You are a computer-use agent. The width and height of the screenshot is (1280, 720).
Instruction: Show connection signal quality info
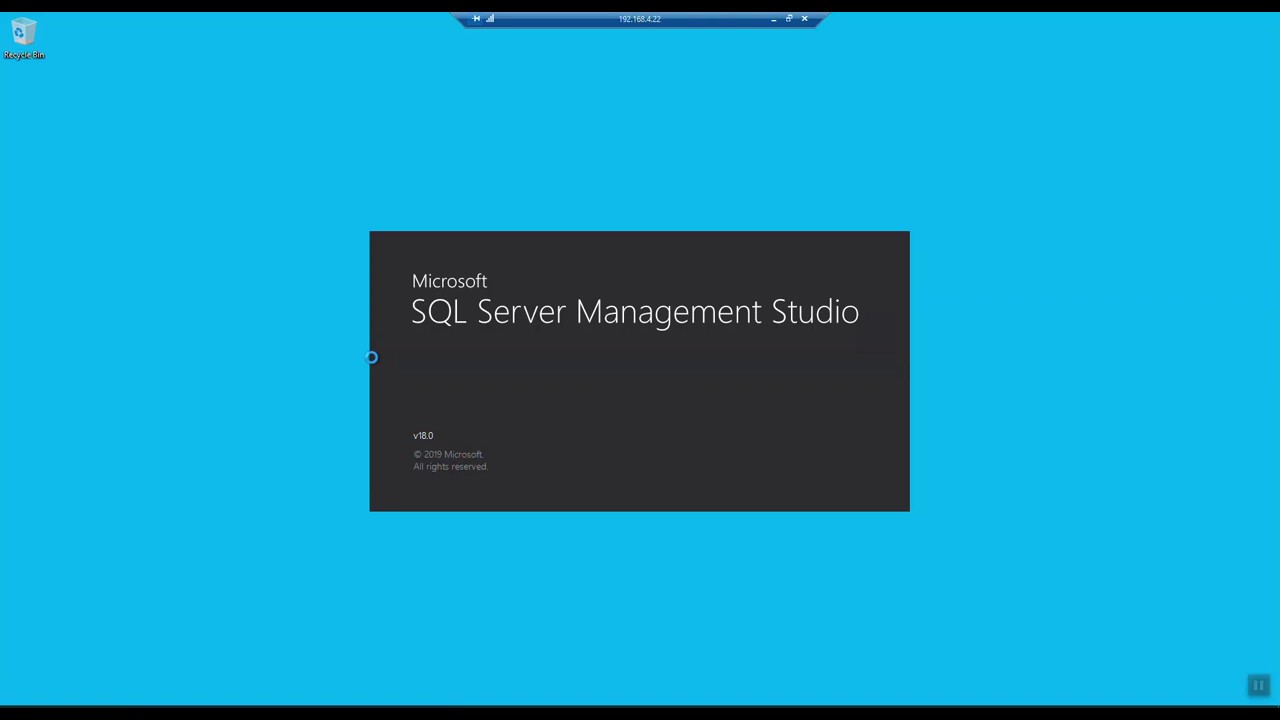[x=490, y=19]
